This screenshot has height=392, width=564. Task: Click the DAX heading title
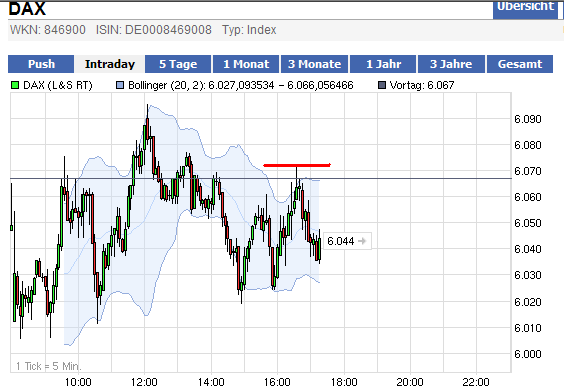(x=27, y=9)
